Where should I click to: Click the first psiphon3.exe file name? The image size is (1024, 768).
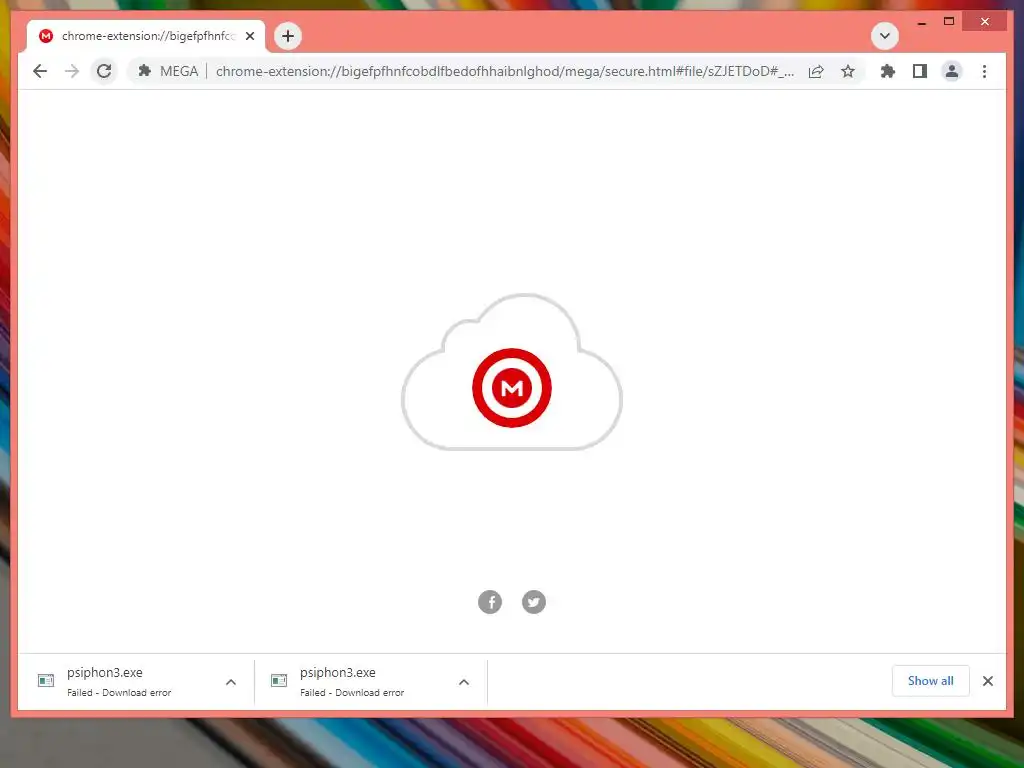[104, 672]
